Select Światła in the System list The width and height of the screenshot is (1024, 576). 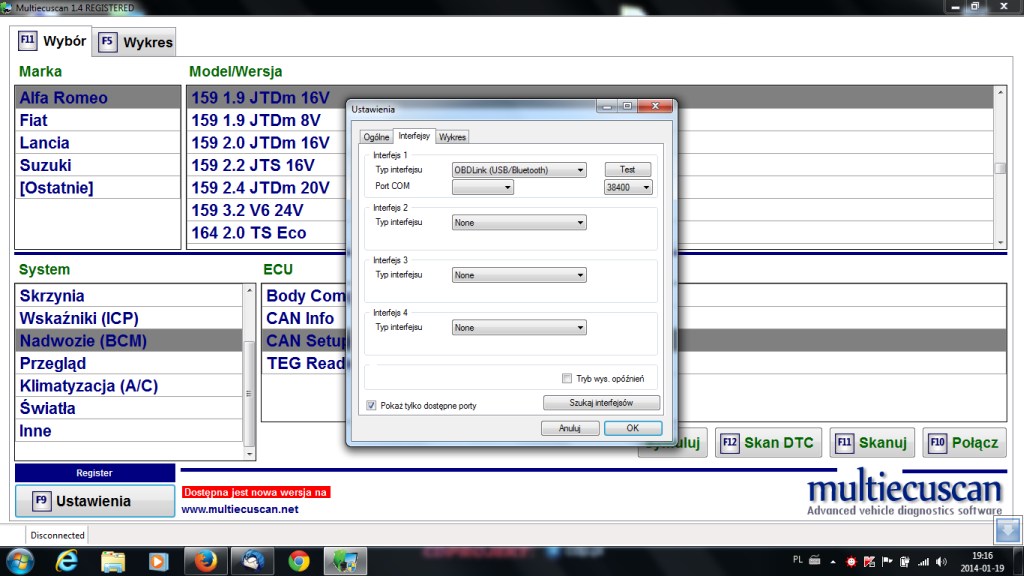[129, 408]
